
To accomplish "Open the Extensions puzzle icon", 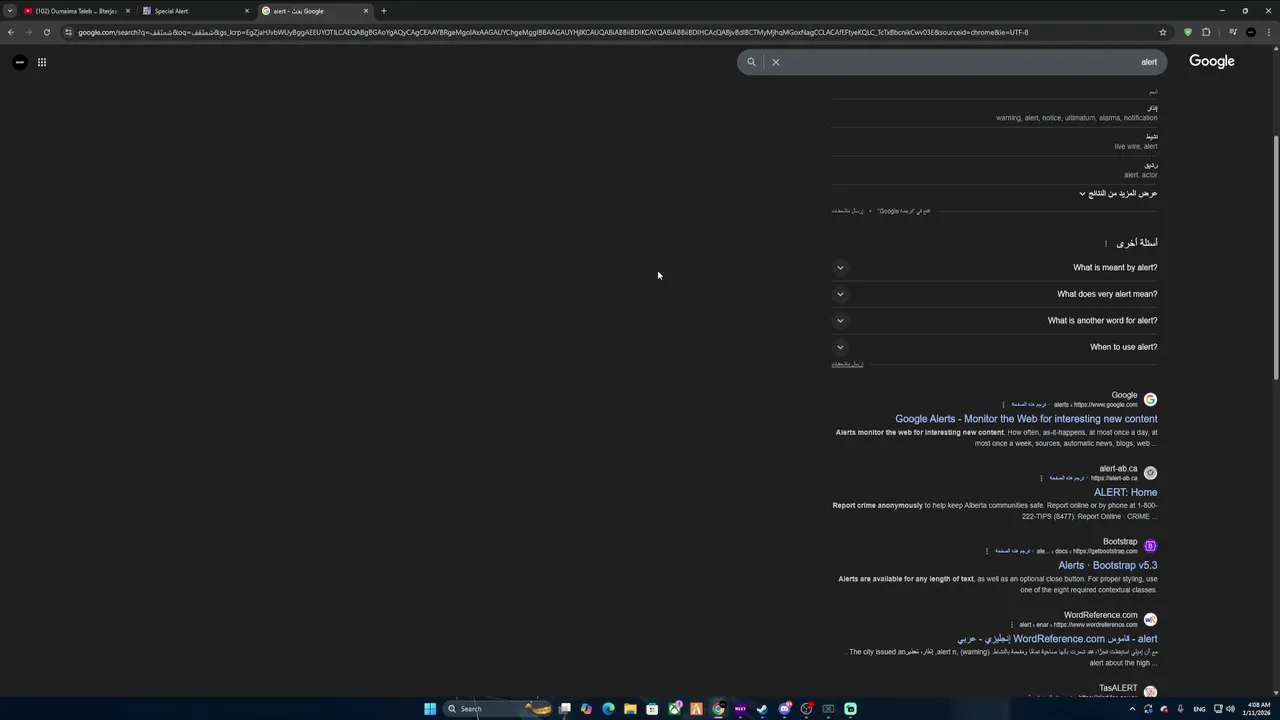I will pos(1206,32).
